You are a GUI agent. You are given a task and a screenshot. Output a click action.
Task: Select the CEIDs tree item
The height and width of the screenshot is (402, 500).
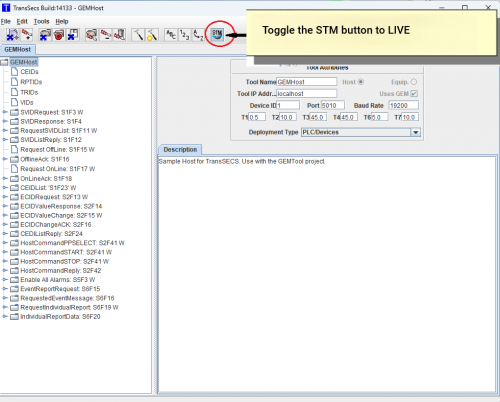[29, 72]
